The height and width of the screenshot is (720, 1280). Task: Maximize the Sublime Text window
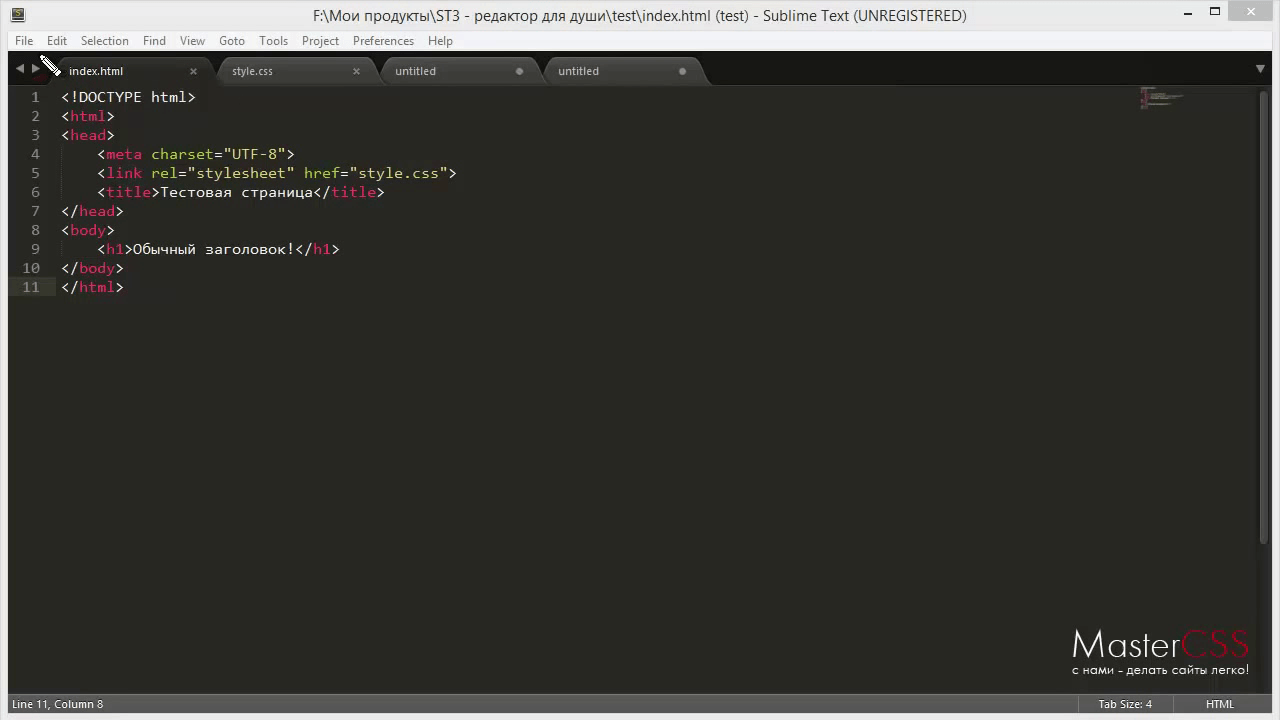[x=1215, y=12]
